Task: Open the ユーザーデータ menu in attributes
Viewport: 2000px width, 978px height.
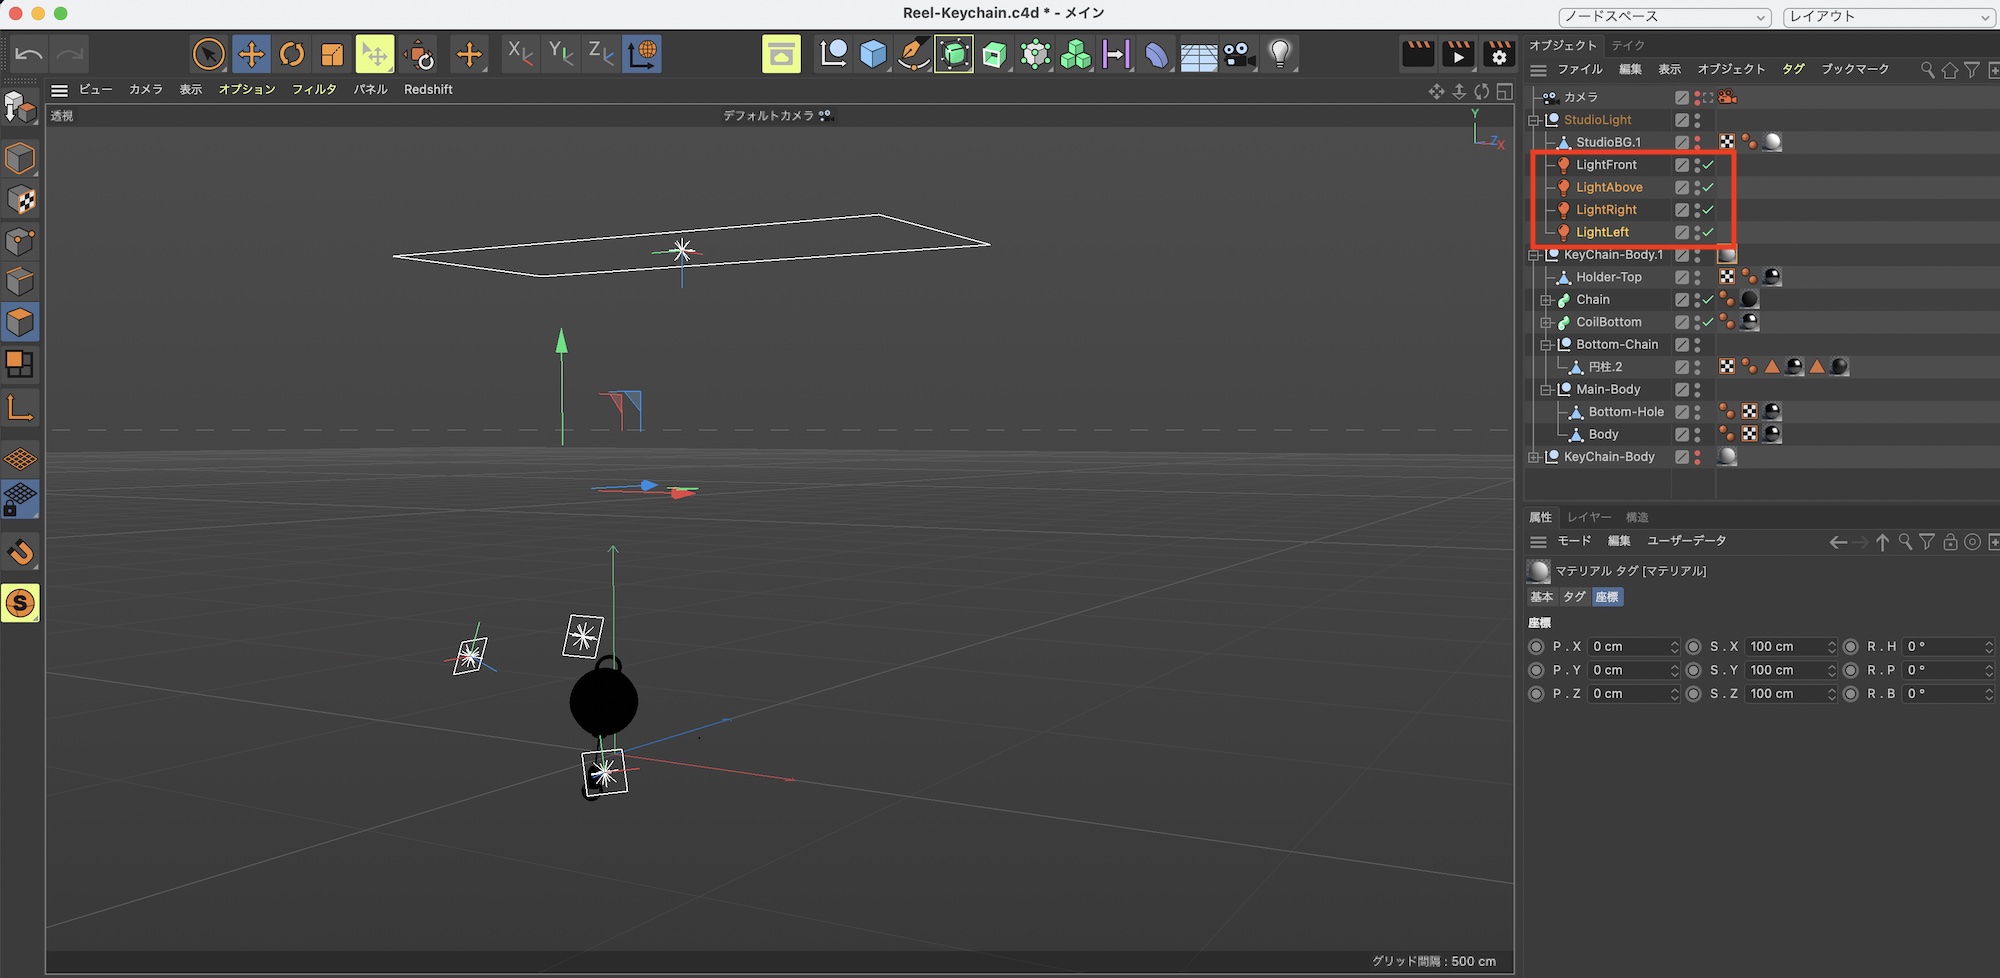Action: click(x=1686, y=541)
